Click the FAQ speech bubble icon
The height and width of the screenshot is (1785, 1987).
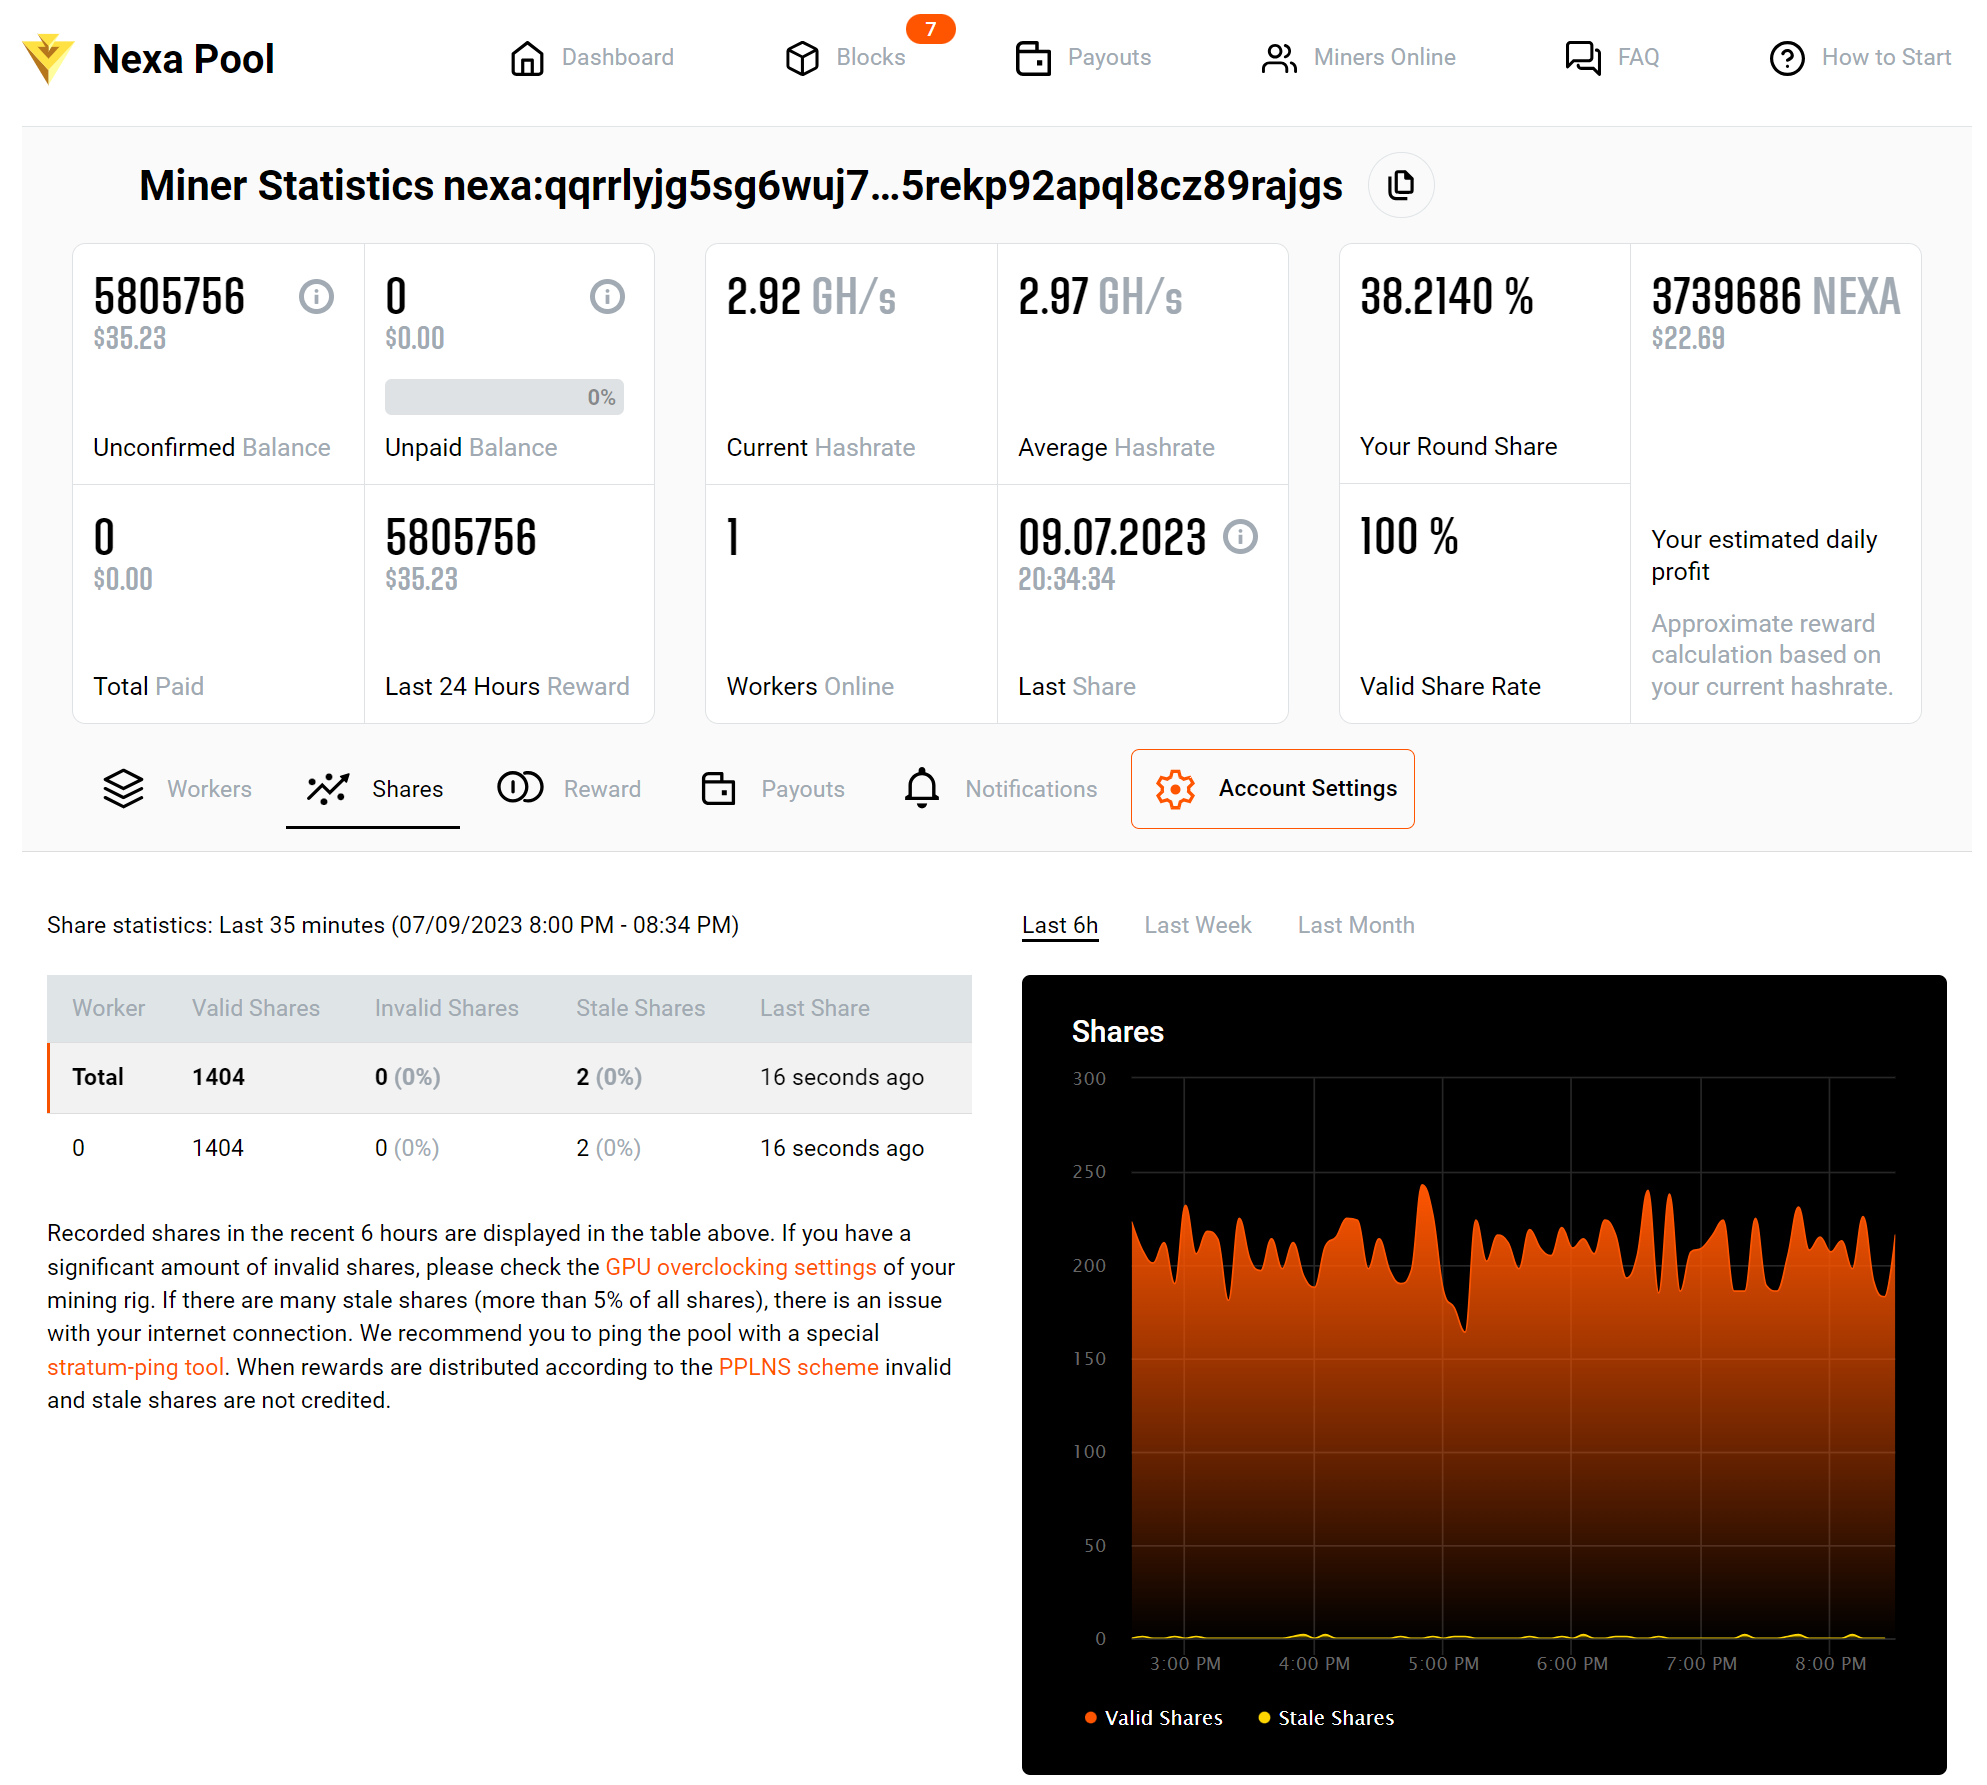pos(1579,57)
